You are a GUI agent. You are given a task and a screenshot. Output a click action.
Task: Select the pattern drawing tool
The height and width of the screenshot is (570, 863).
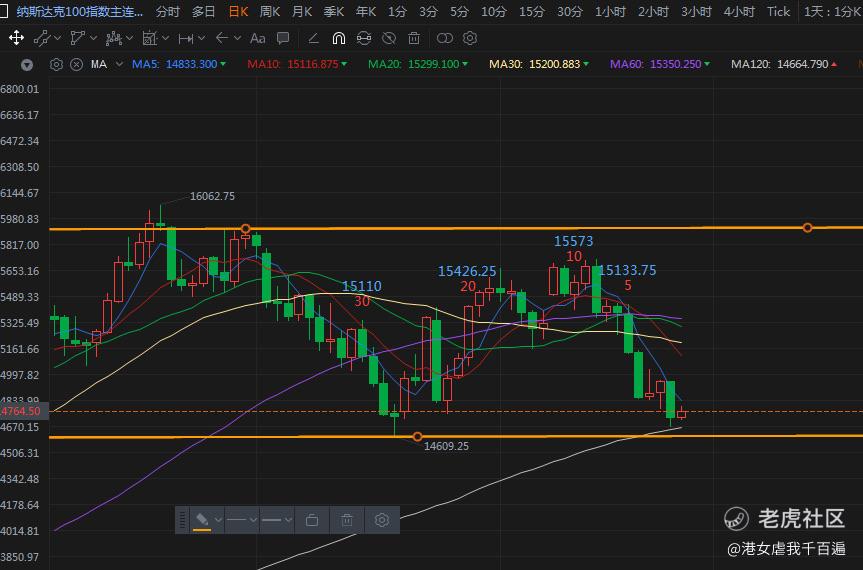113,38
